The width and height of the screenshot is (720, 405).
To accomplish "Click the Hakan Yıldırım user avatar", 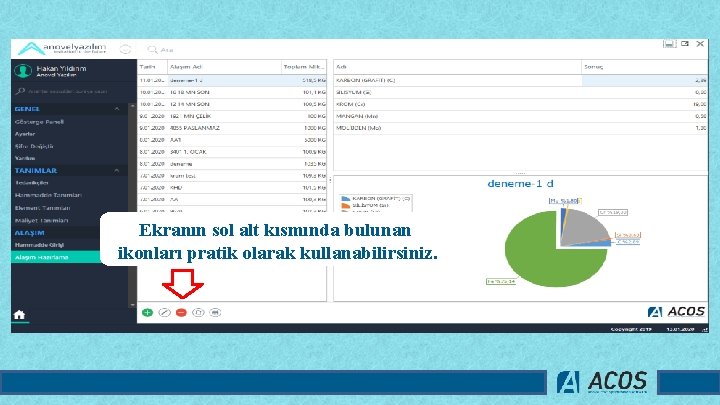I will tap(22, 71).
